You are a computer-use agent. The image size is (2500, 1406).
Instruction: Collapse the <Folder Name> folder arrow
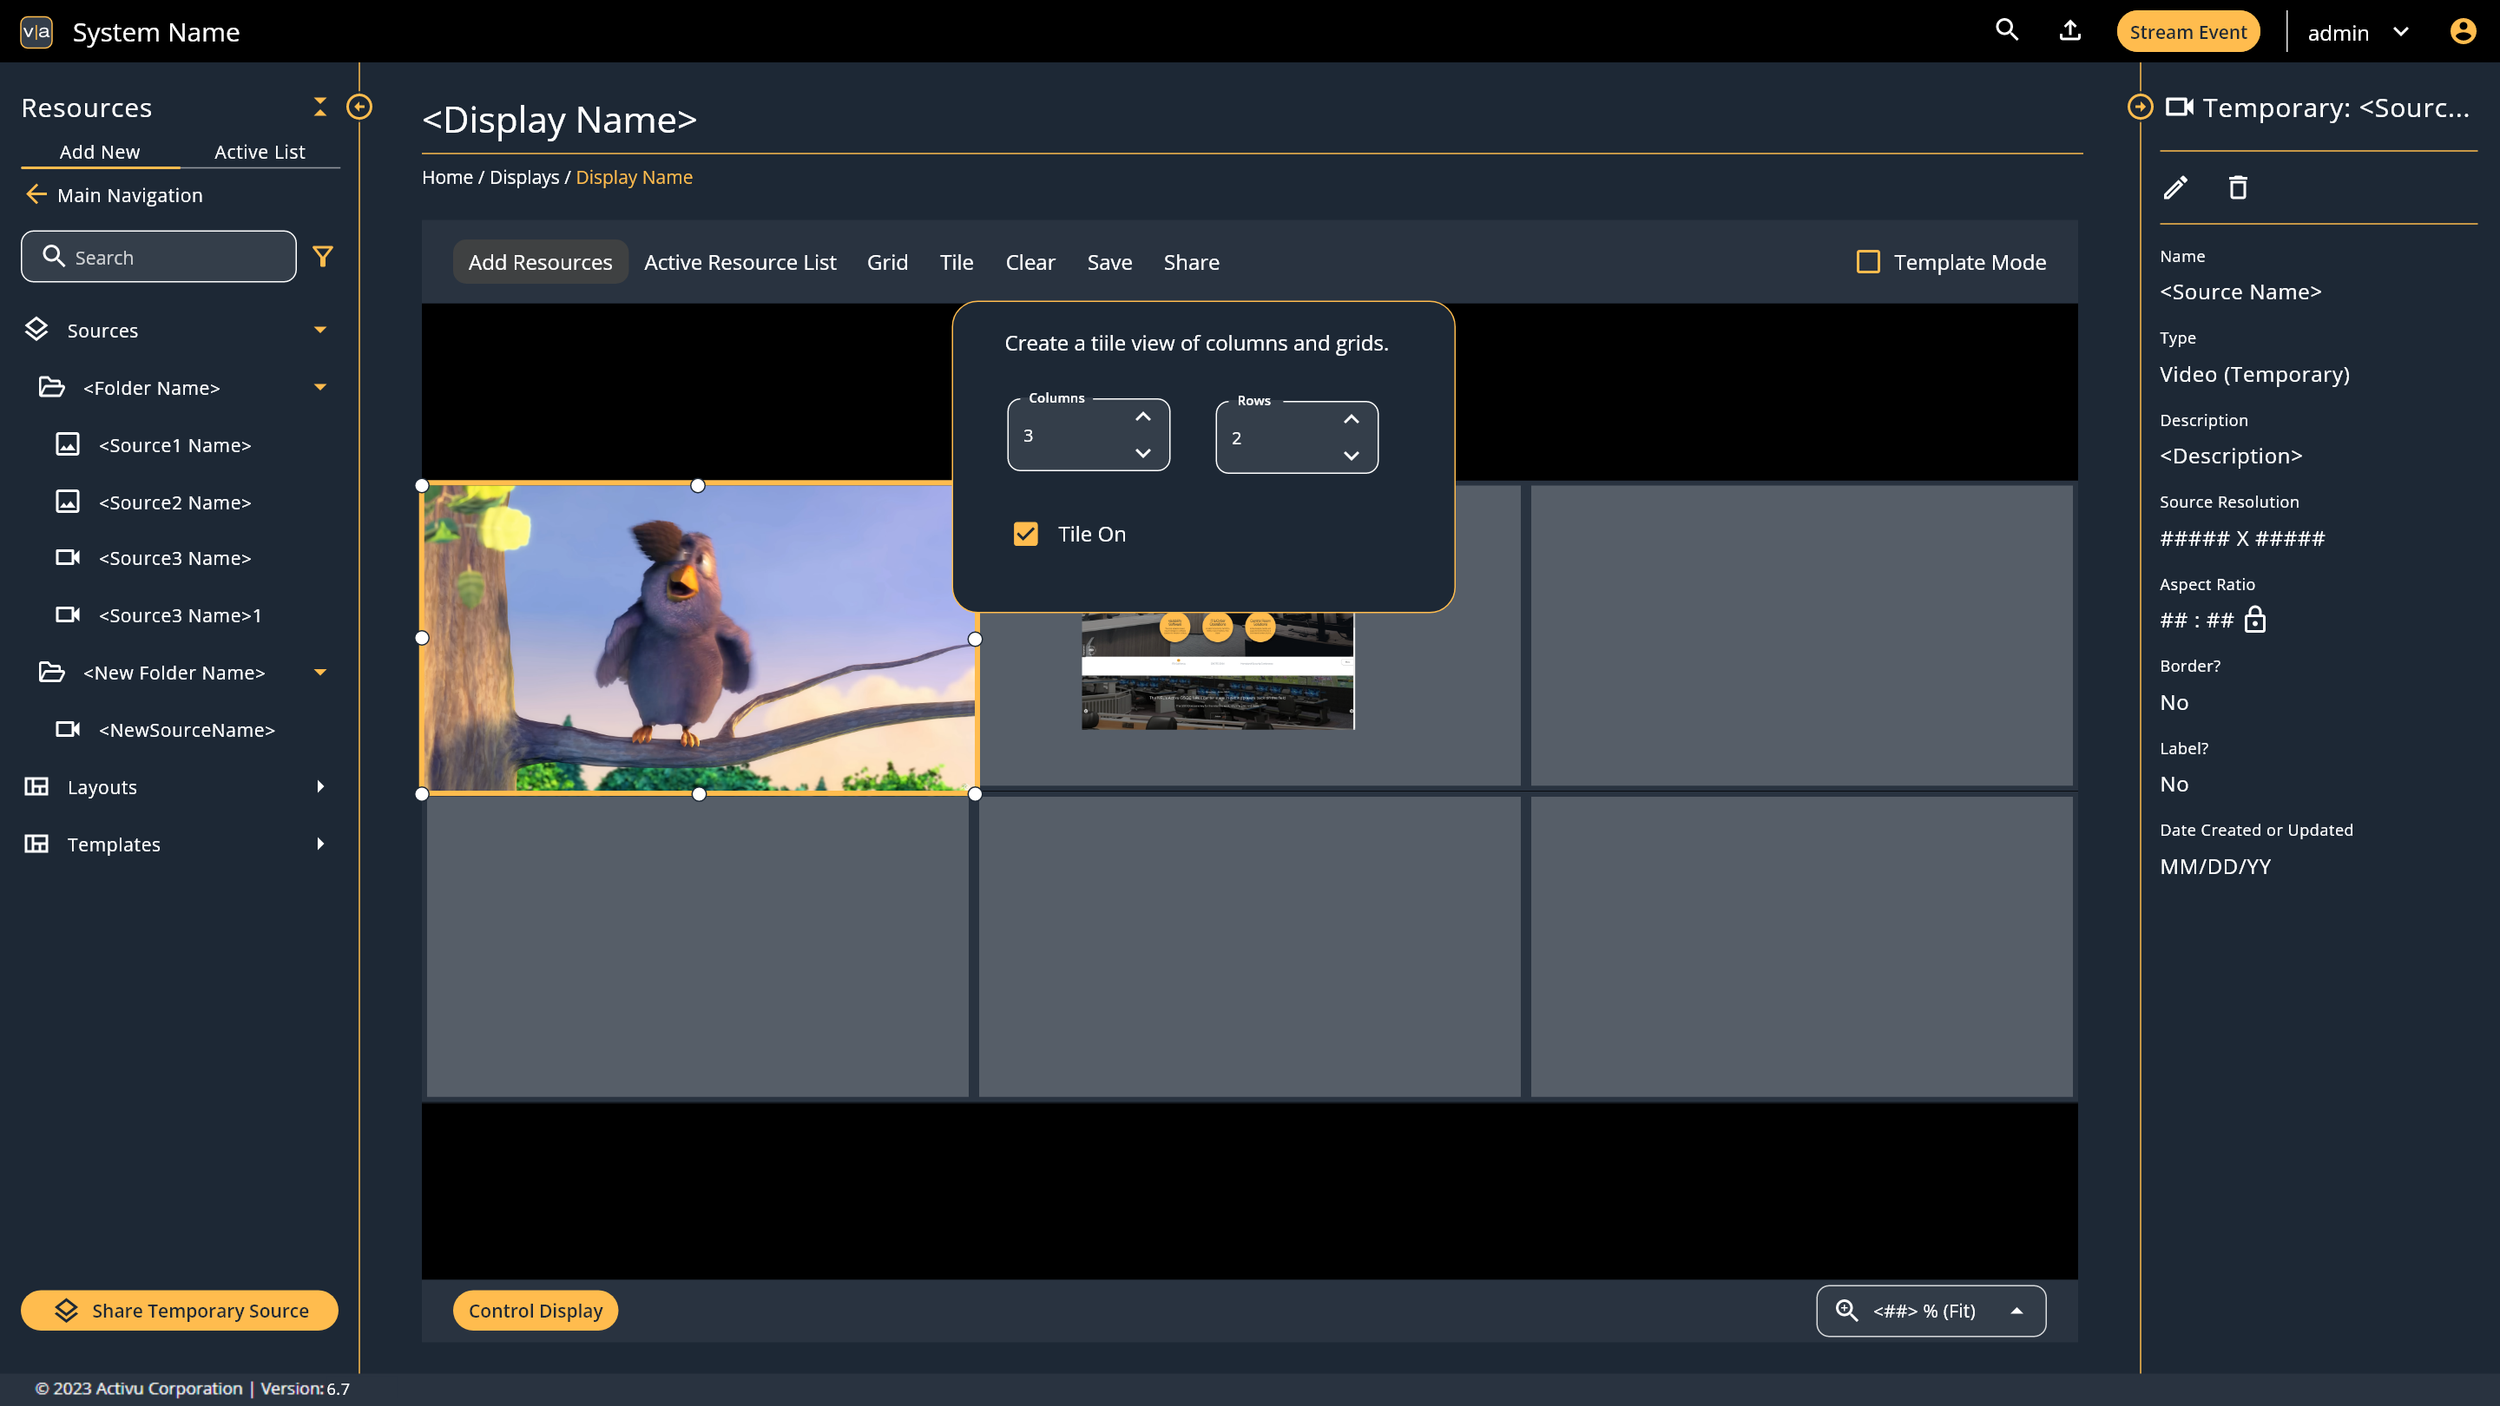pyautogui.click(x=320, y=387)
